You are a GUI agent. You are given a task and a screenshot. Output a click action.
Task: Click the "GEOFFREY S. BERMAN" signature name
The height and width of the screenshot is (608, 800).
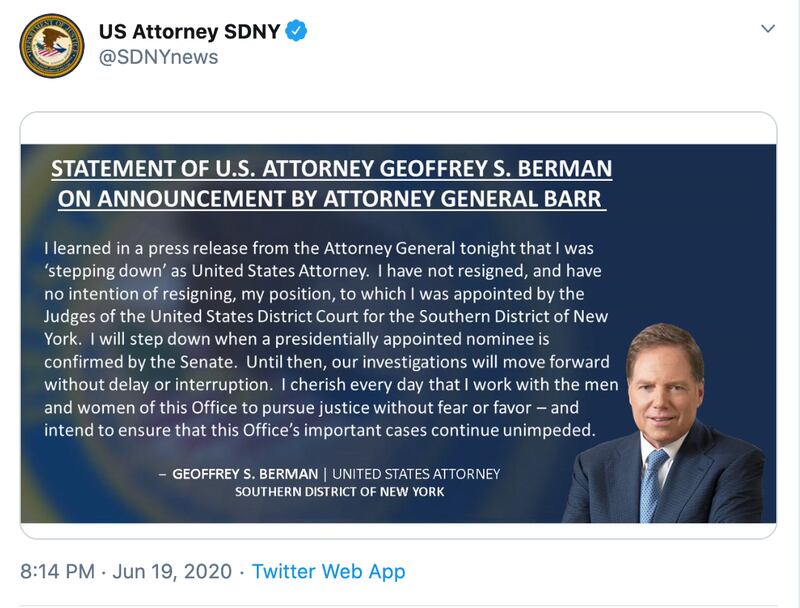point(245,474)
